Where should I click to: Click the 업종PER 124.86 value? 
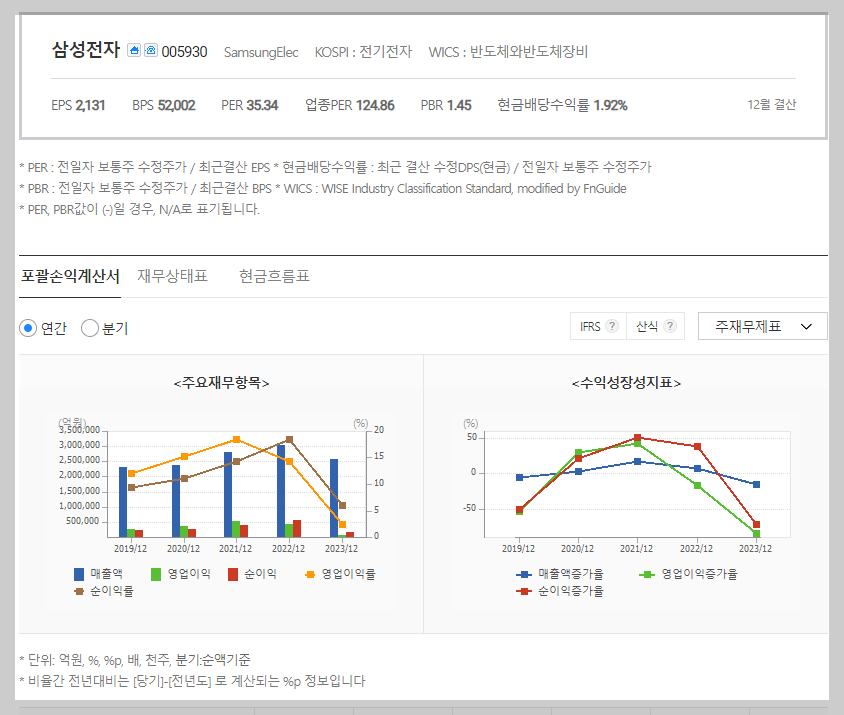[350, 105]
